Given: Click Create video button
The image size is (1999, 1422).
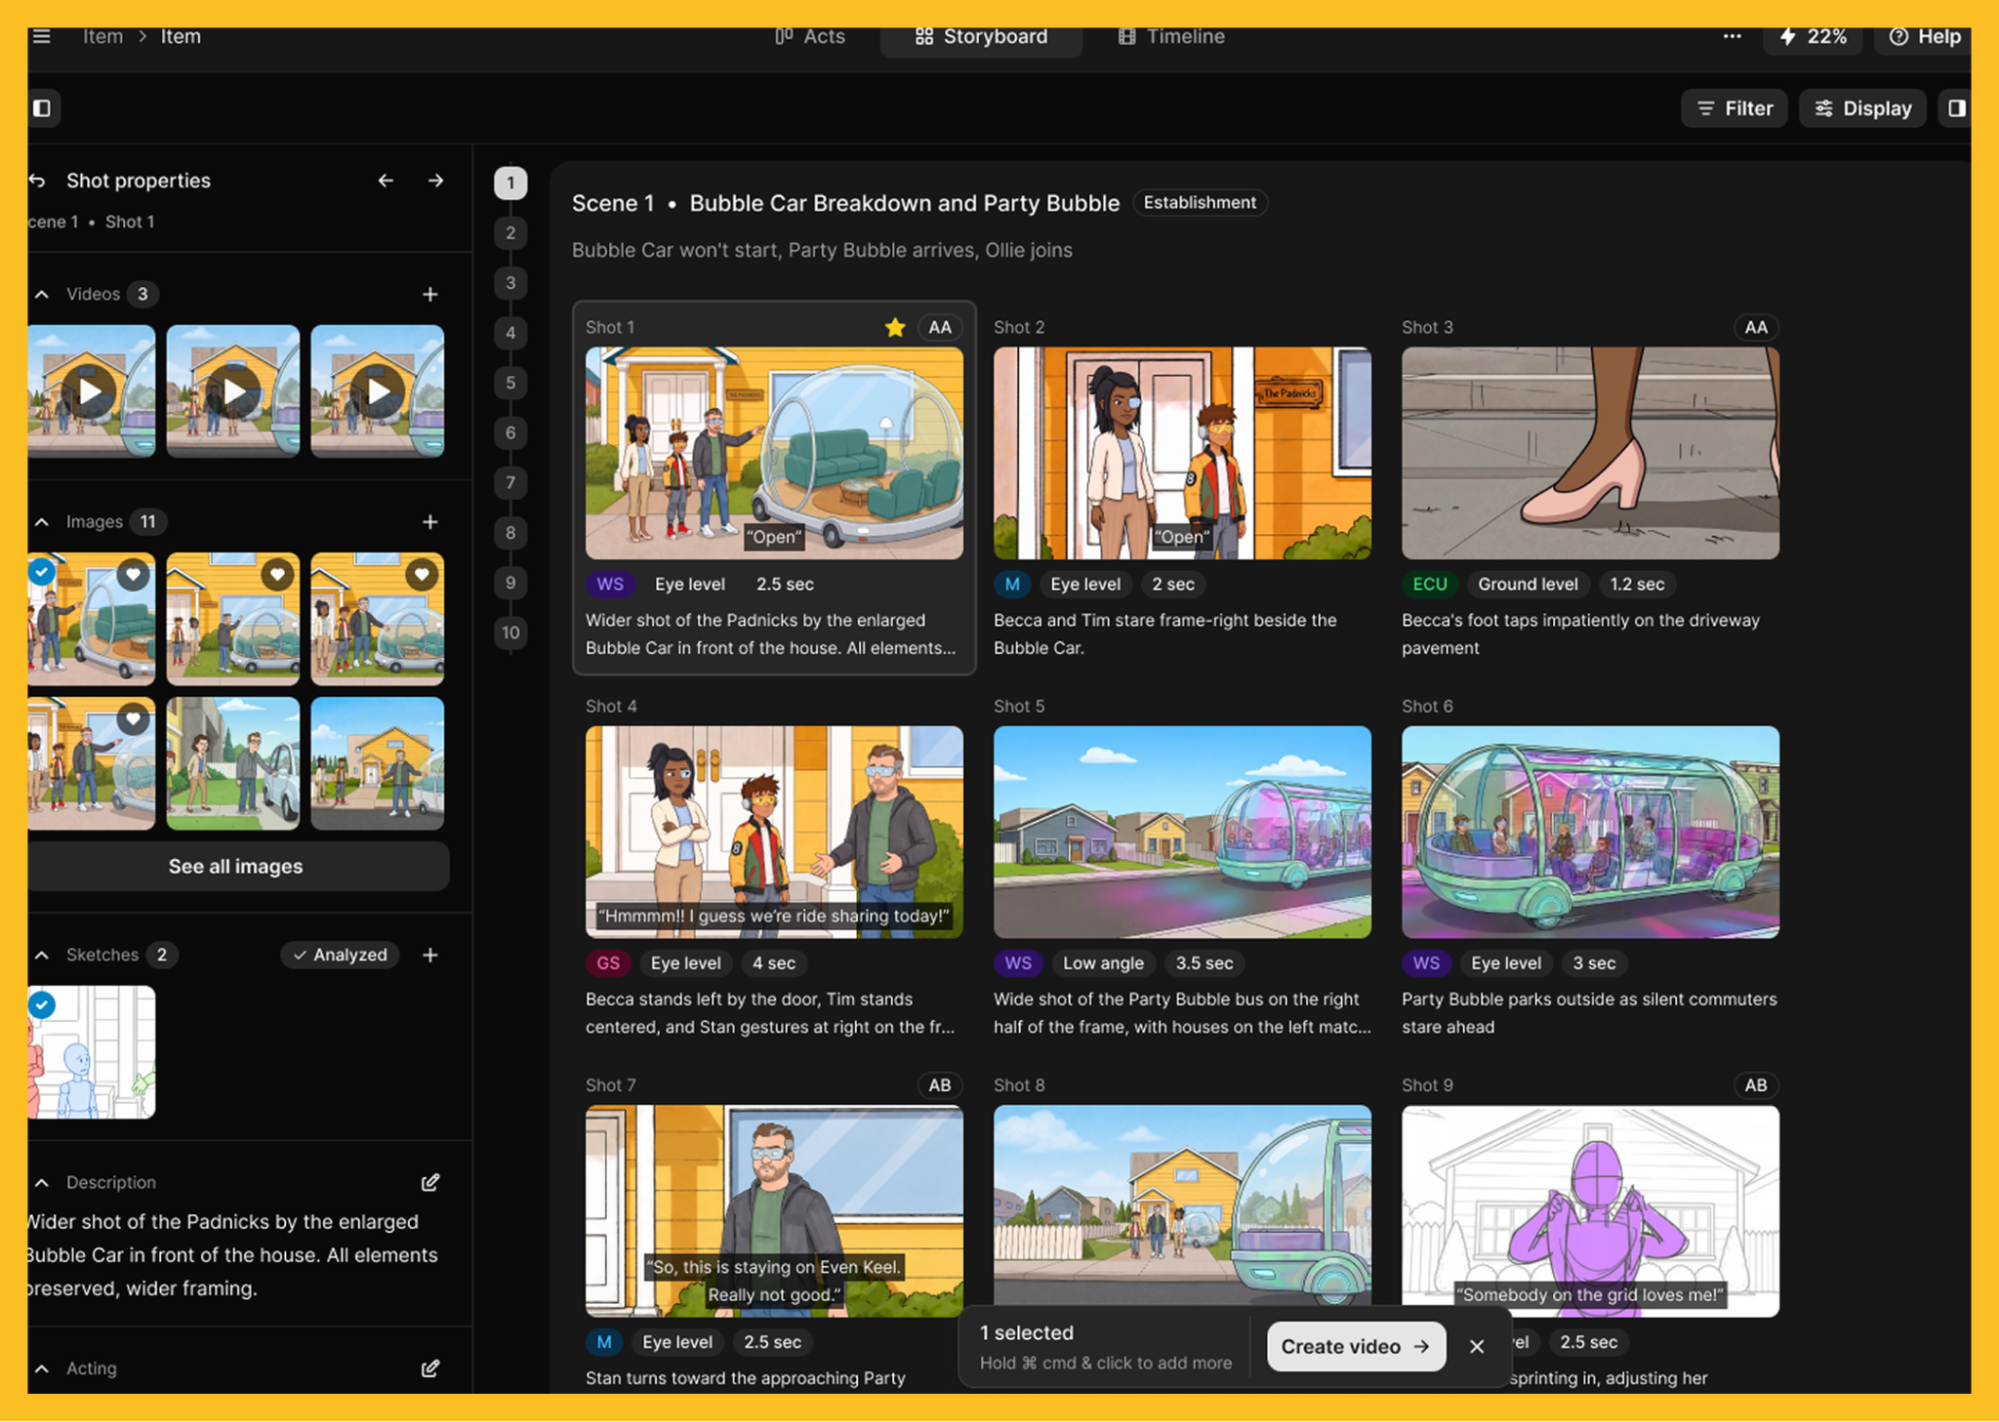Looking at the screenshot, I should coord(1356,1347).
